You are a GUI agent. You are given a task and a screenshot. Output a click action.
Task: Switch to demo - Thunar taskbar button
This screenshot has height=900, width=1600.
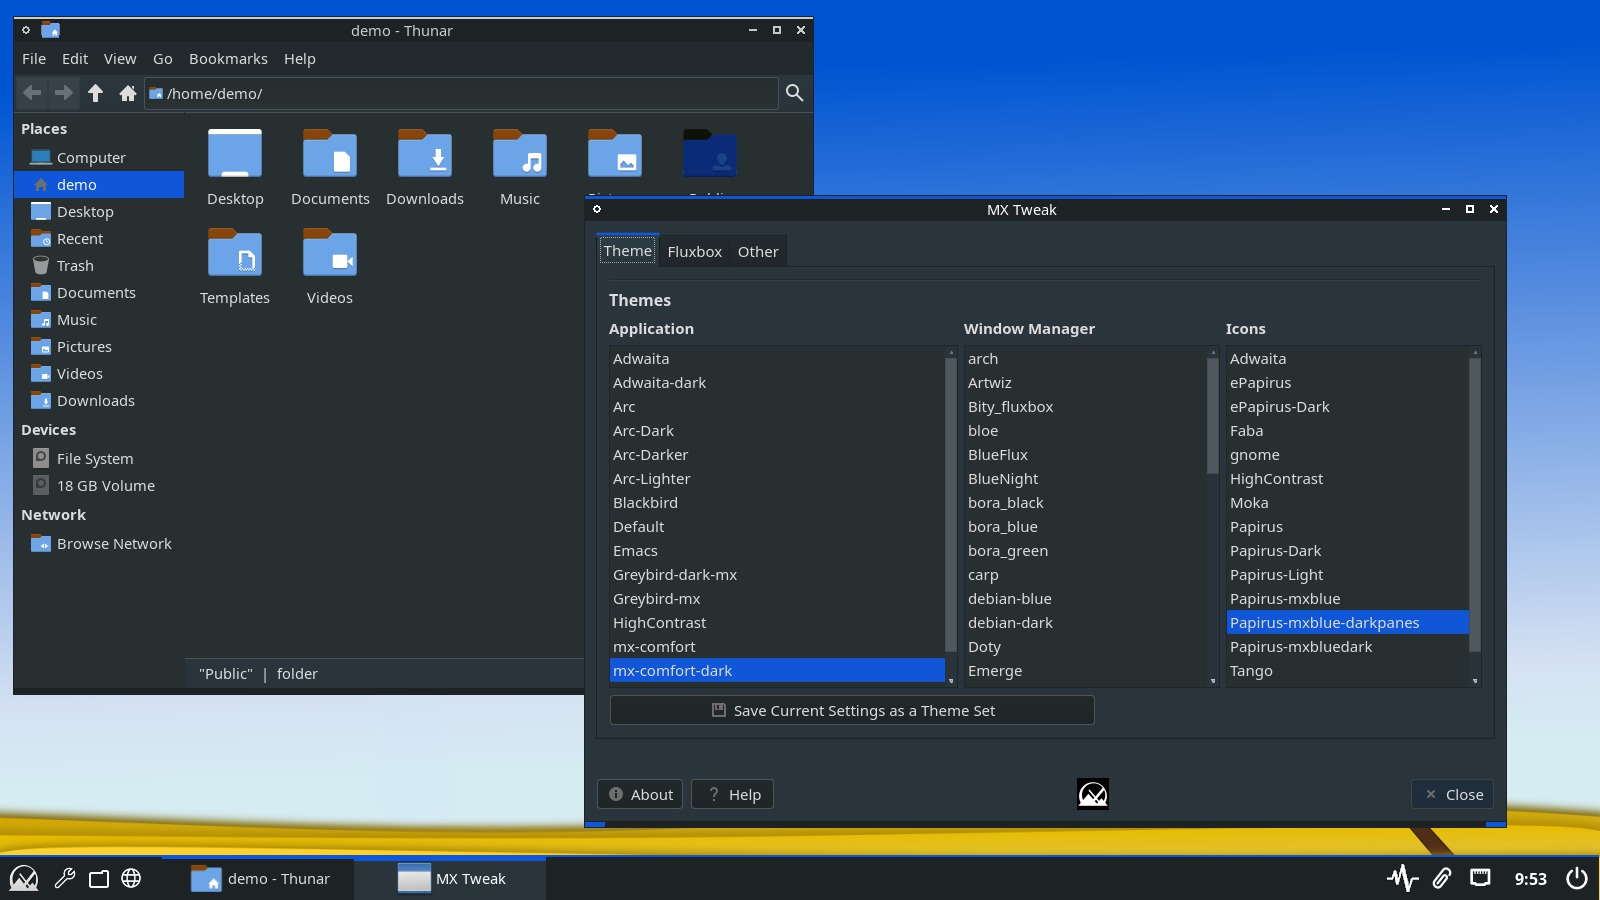click(260, 878)
